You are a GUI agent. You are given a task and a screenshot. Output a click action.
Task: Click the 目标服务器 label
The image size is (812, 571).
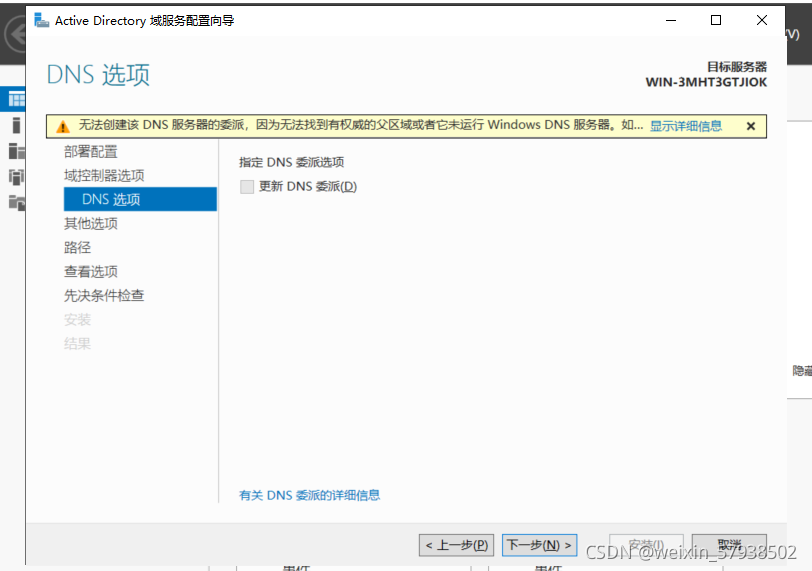point(737,67)
